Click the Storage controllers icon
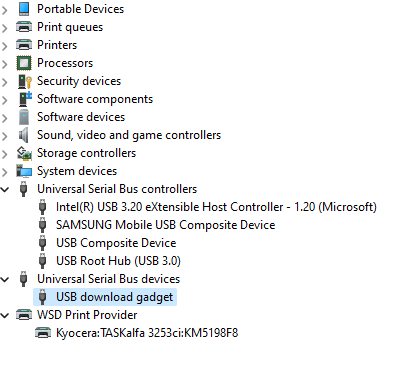This screenshot has width=409, height=377. point(24,153)
